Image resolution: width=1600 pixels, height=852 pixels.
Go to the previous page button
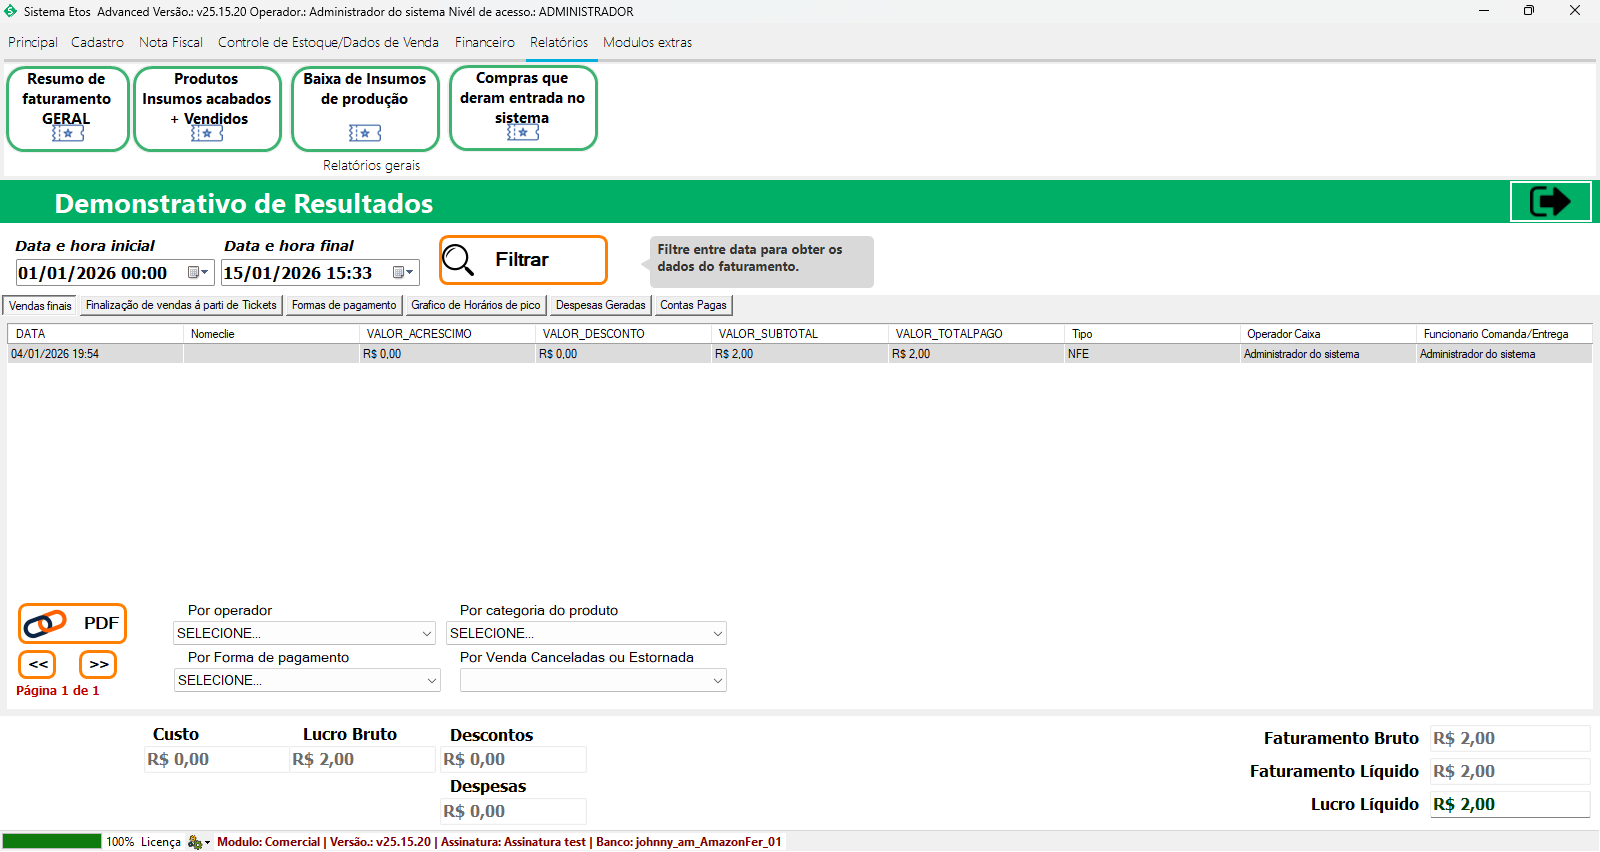coord(38,664)
